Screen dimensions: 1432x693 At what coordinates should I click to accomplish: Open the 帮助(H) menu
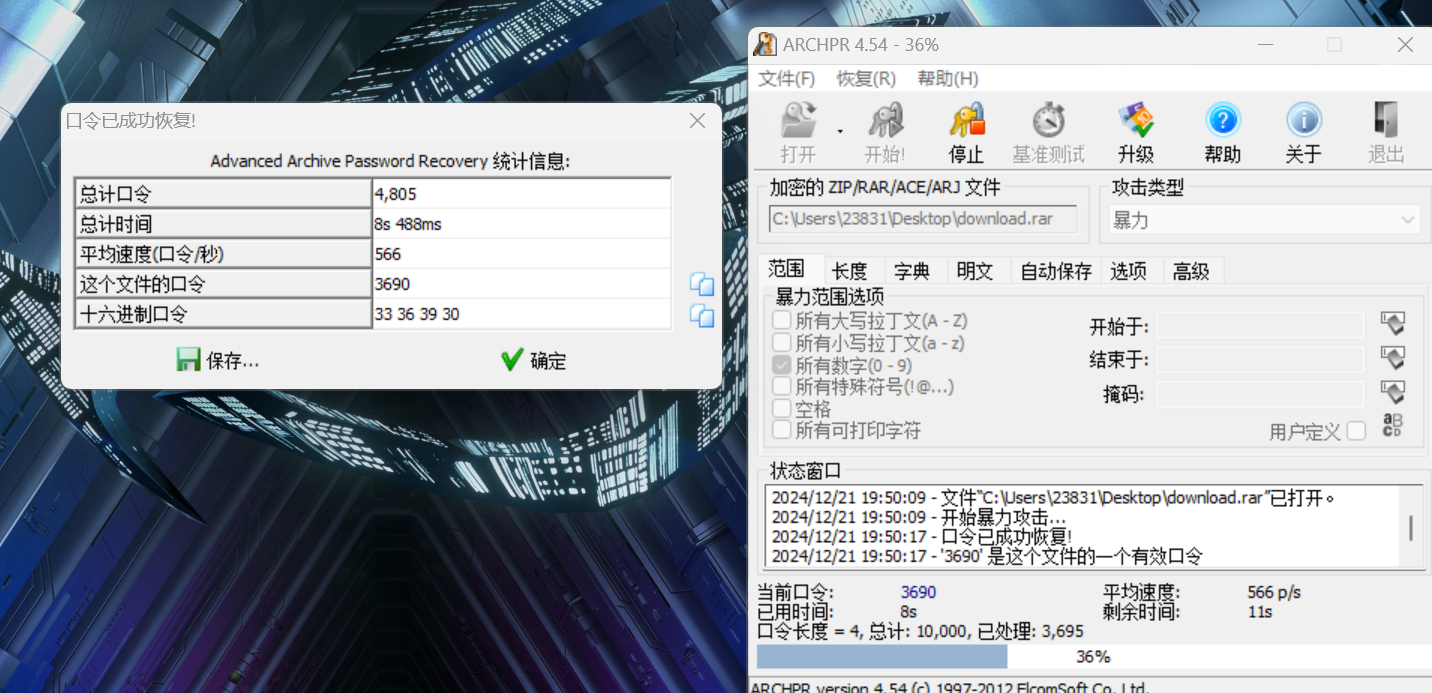(948, 79)
